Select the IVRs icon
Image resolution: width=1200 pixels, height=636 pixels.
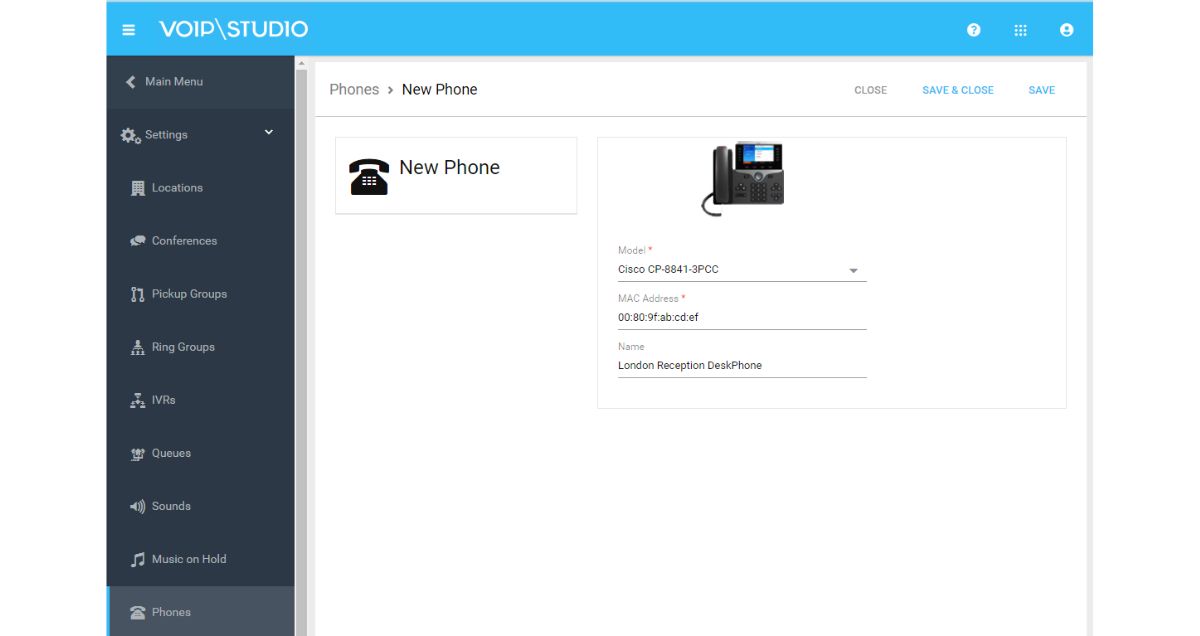(x=137, y=400)
